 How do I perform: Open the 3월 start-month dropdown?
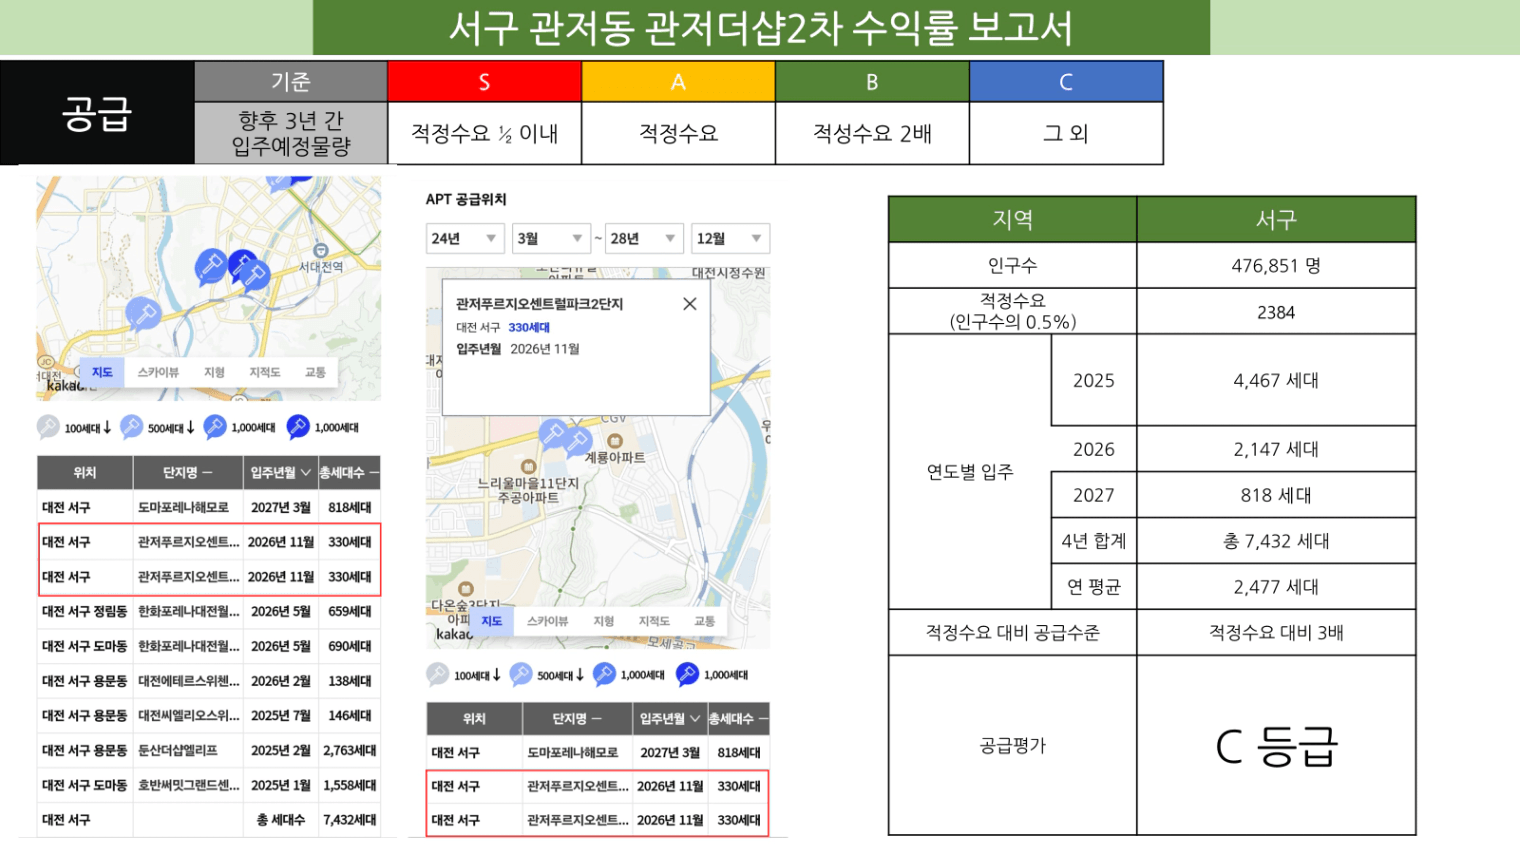(551, 238)
